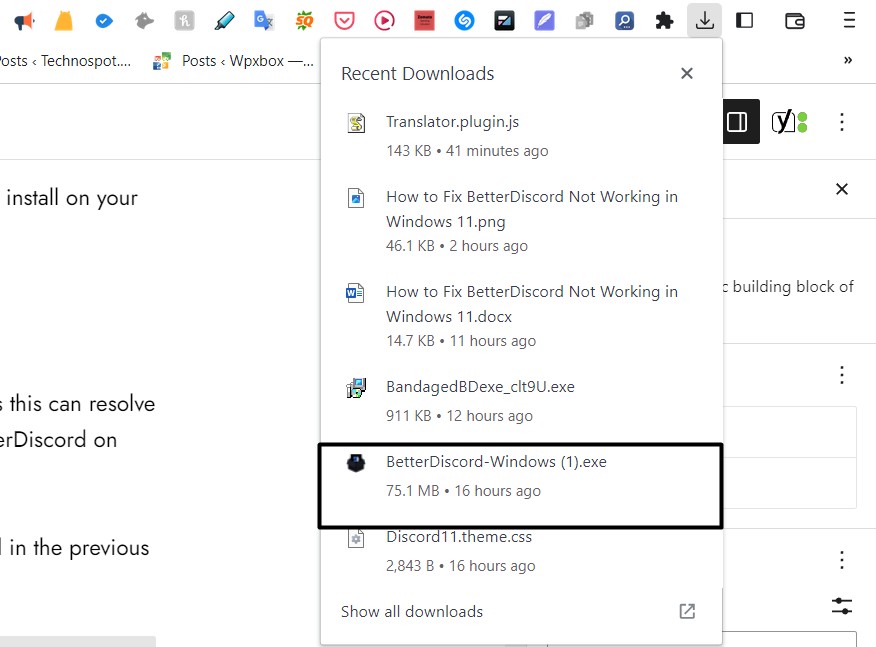Click Show all downloads
Screen dimensions: 876x647
412,611
